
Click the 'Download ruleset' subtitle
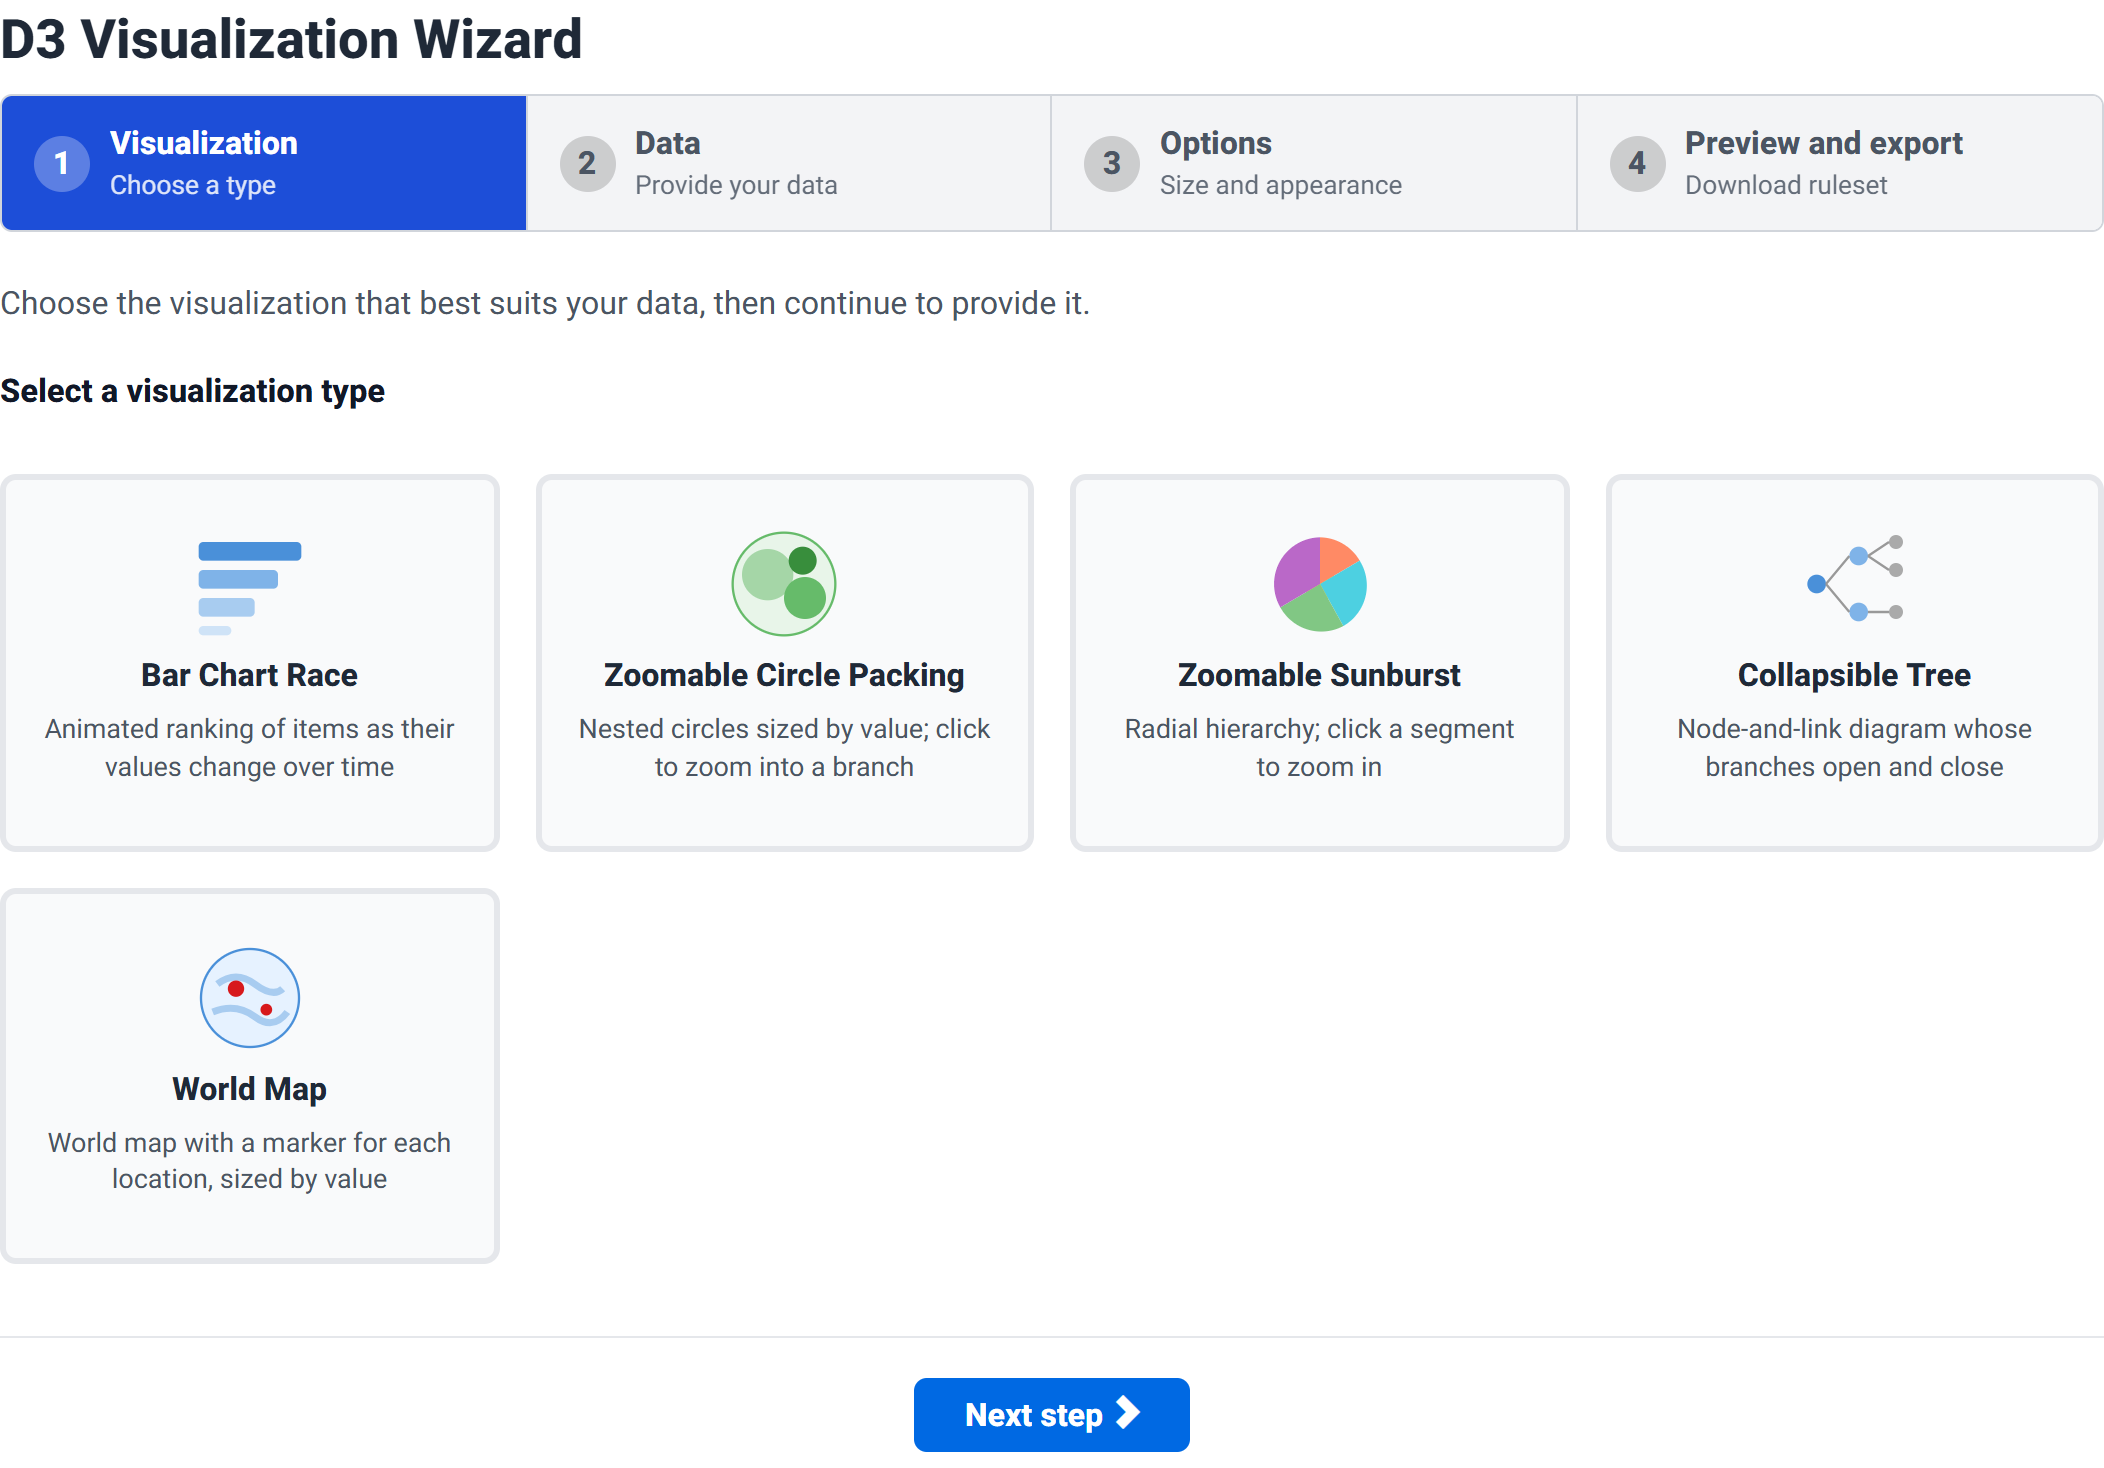coord(1786,185)
